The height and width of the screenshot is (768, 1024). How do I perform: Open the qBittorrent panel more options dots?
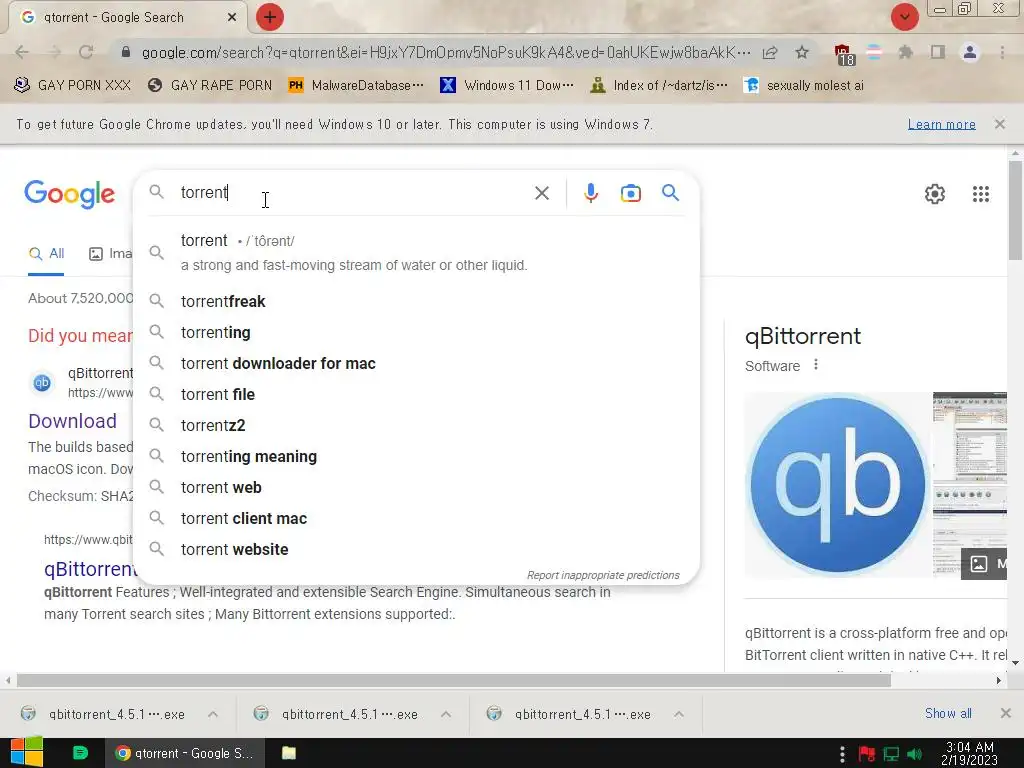pos(816,365)
